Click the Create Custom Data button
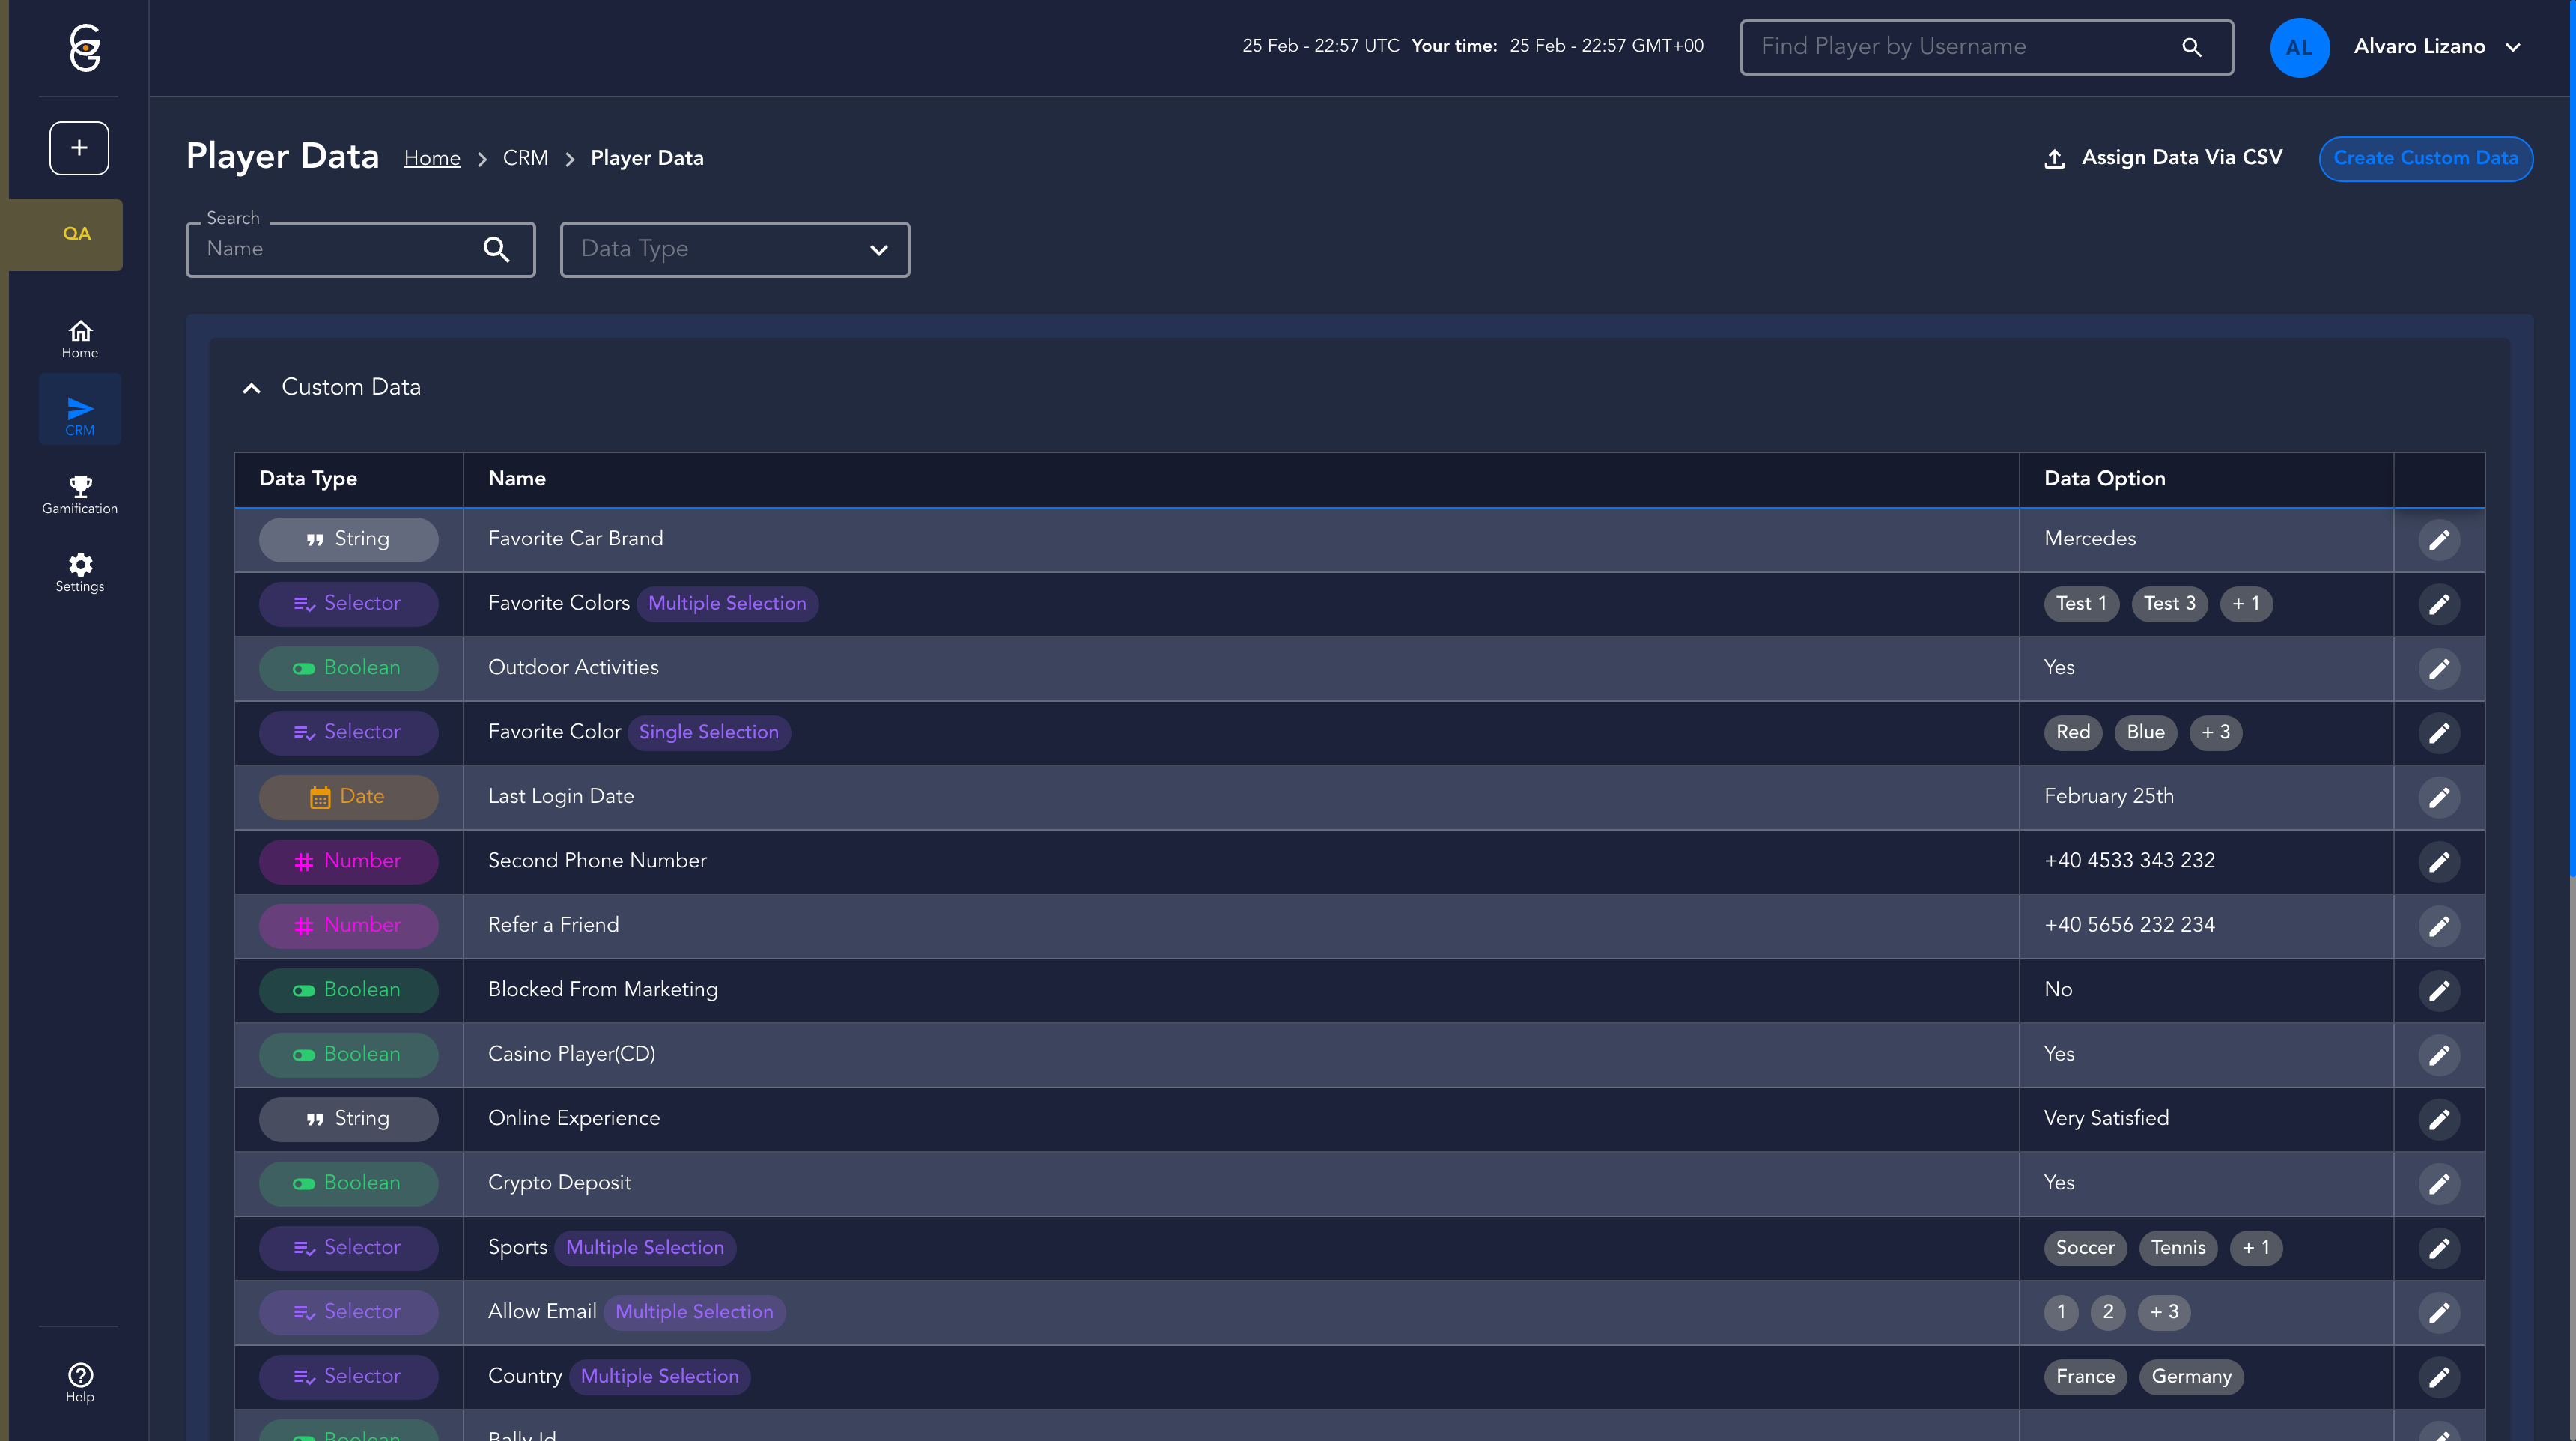2576x1441 pixels. point(2425,158)
